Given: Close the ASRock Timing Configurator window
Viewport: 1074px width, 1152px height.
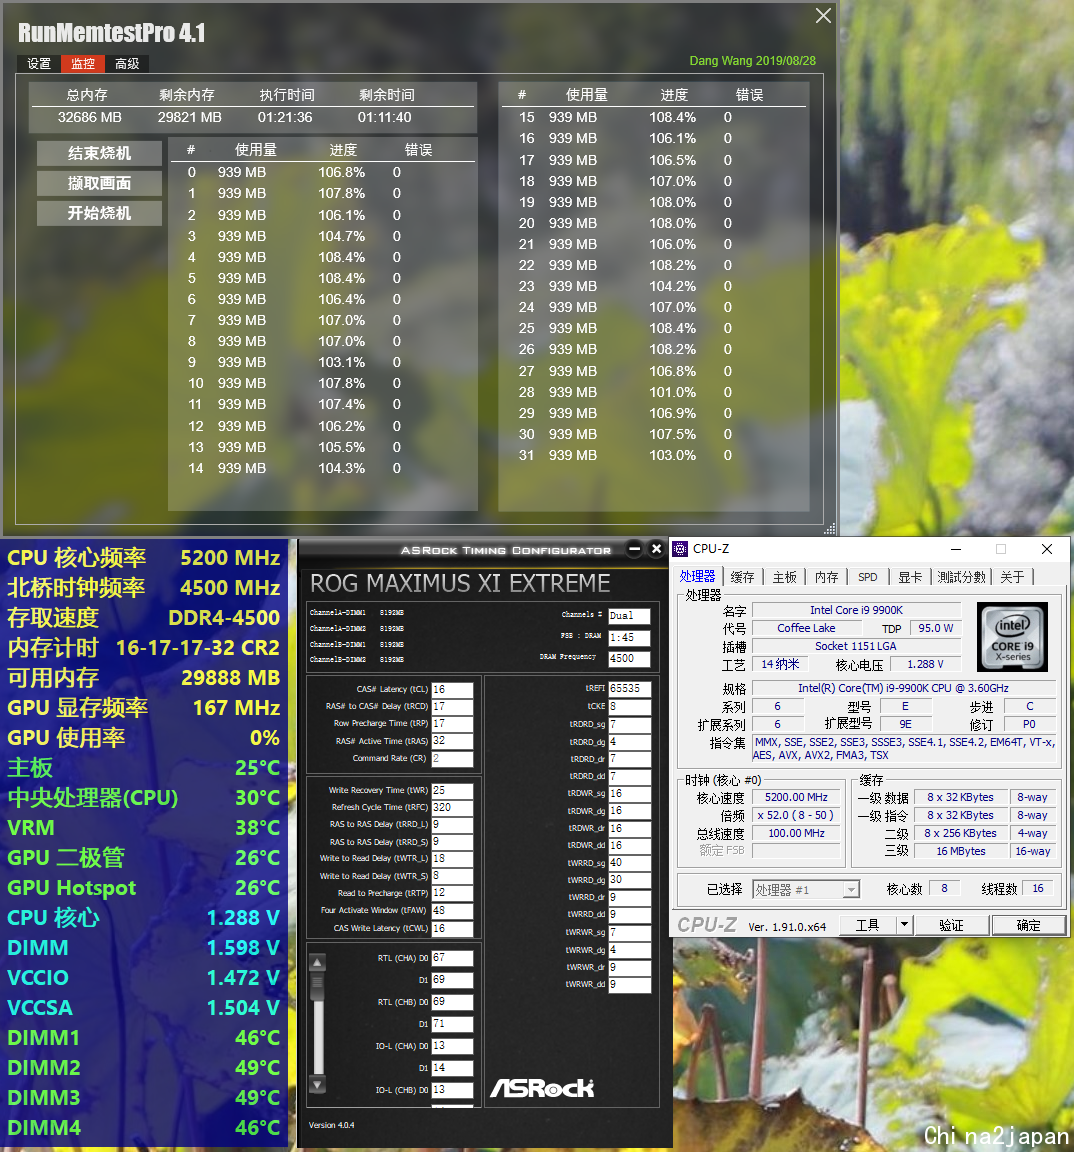Looking at the screenshot, I should pyautogui.click(x=657, y=549).
